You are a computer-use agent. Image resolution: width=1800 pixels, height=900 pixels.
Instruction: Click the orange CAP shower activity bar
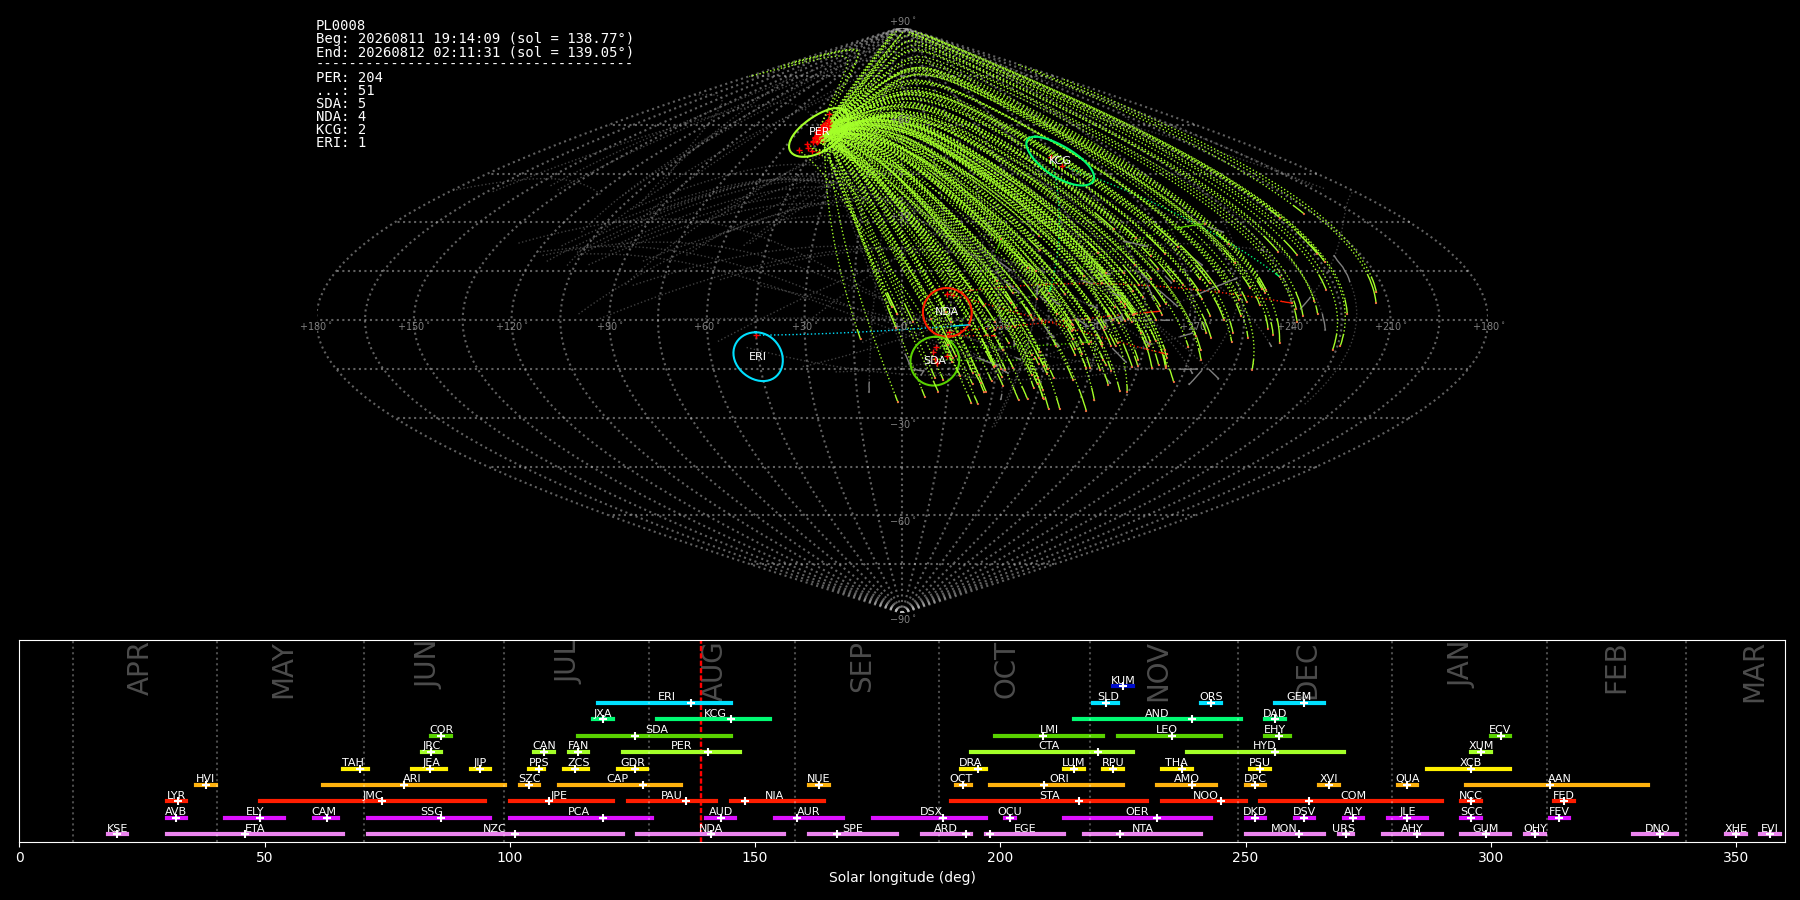tap(620, 785)
